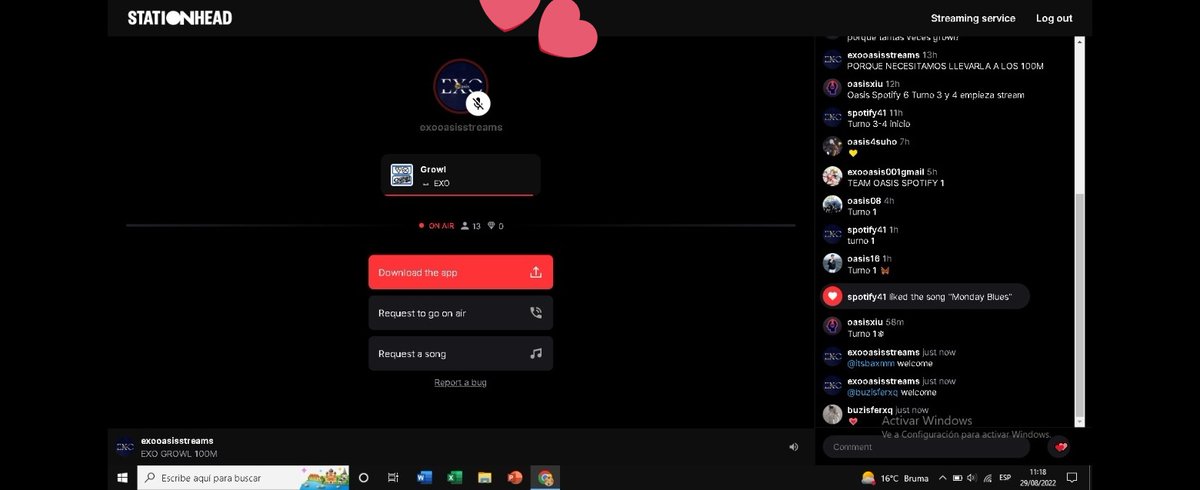This screenshot has width=1200, height=490.
Task: Click 'Turno 3-4 inicio' message
Action: pyautogui.click(x=878, y=124)
